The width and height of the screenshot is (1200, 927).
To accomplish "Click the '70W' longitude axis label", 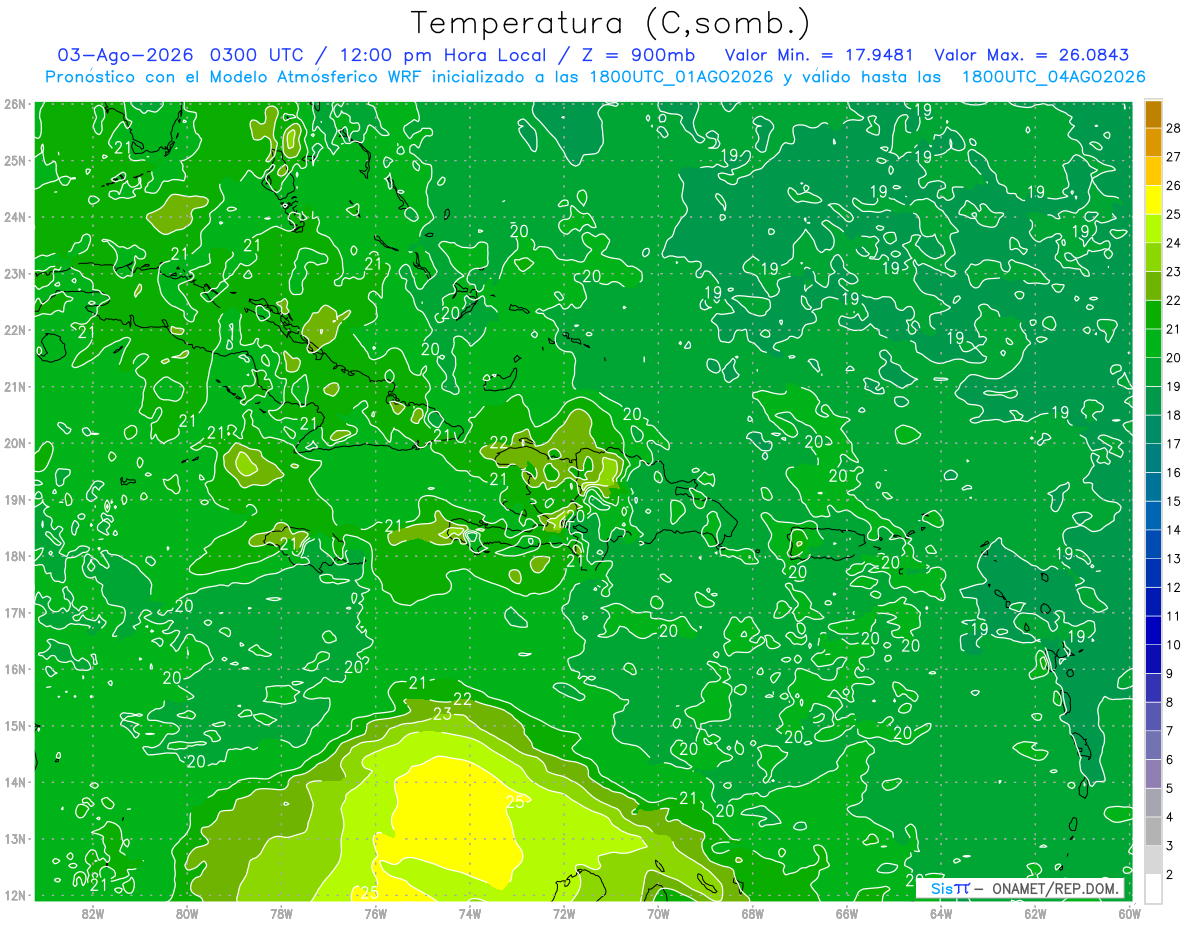I will (658, 913).
